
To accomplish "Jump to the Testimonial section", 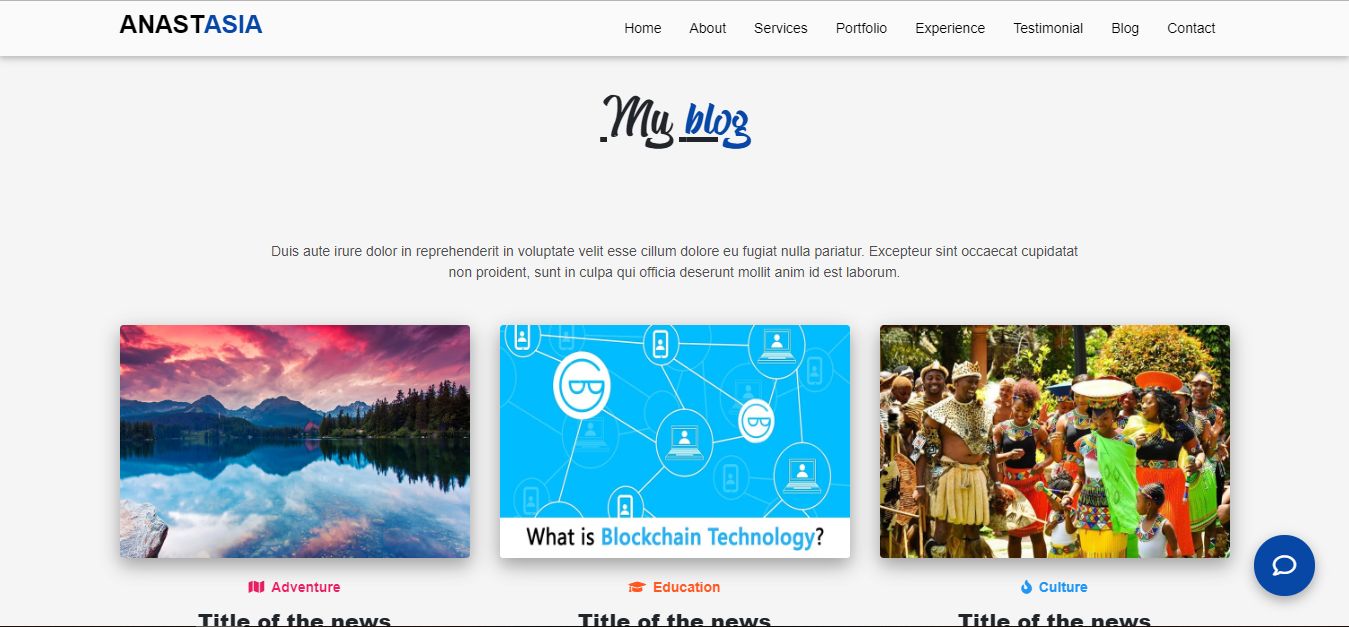I will (1048, 28).
